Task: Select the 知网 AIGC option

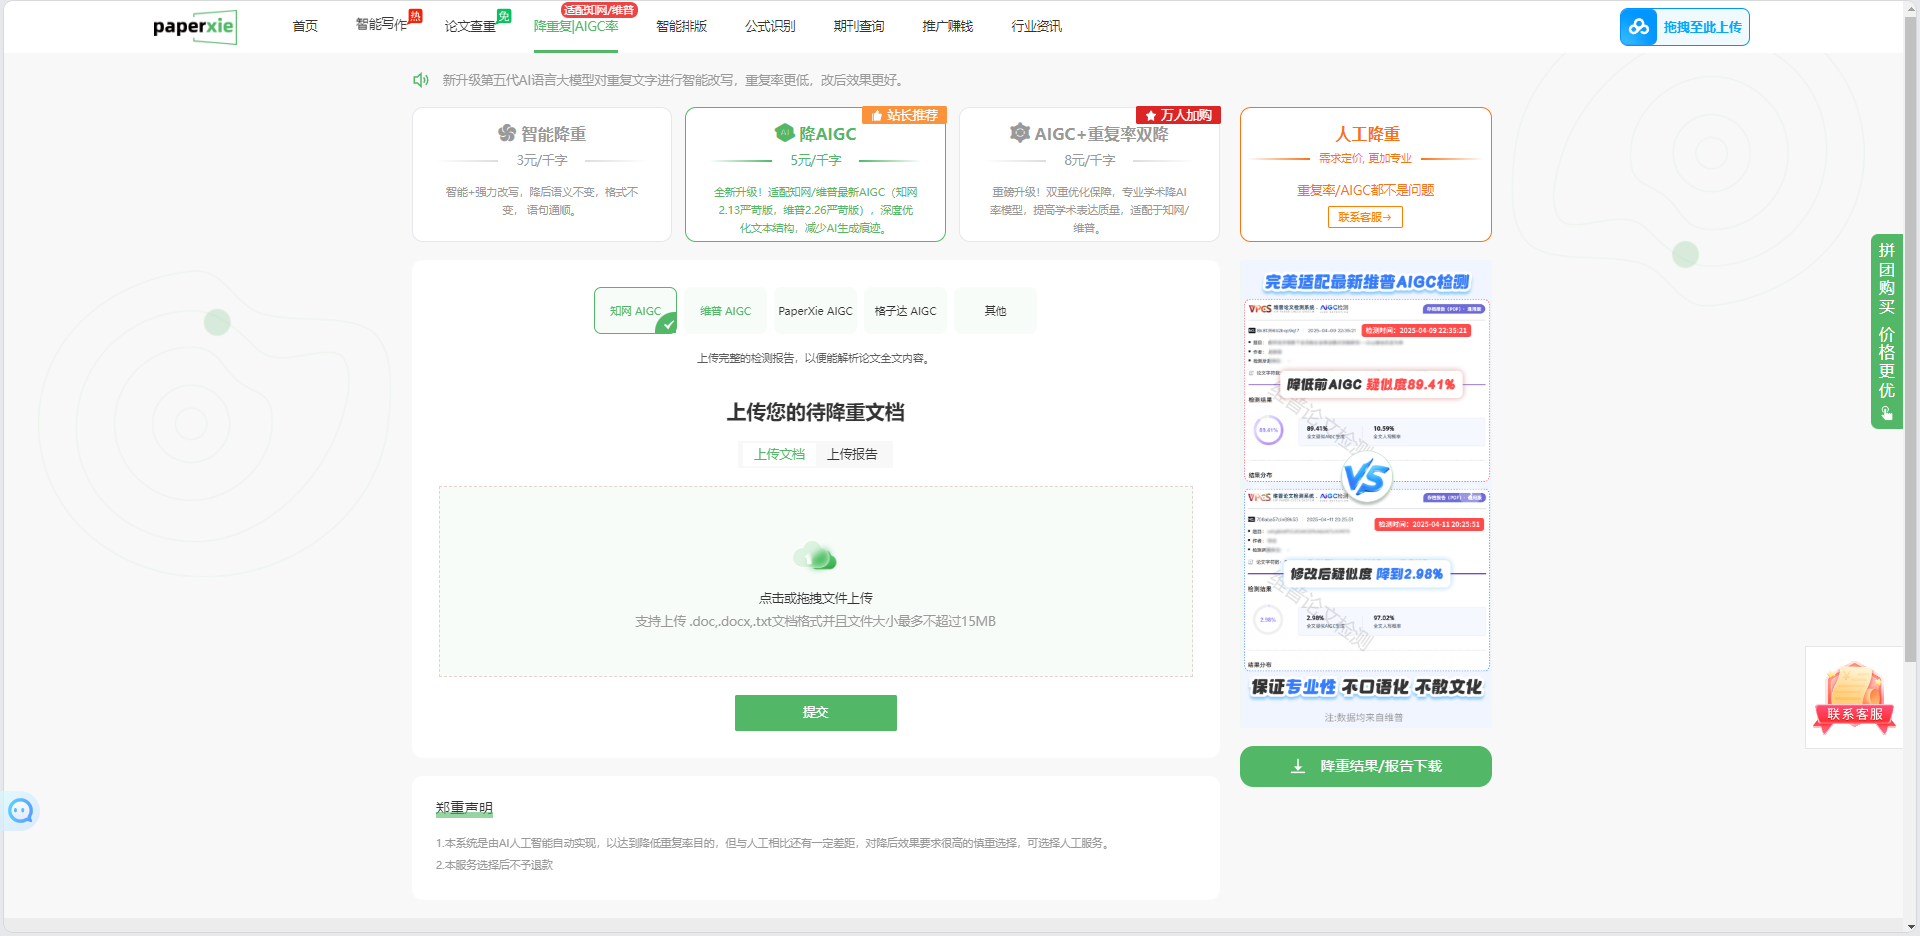Action: pos(635,311)
